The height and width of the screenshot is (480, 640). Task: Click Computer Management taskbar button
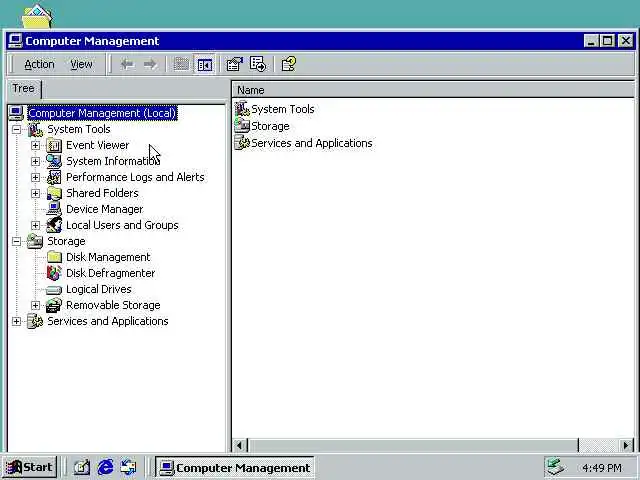(x=235, y=467)
